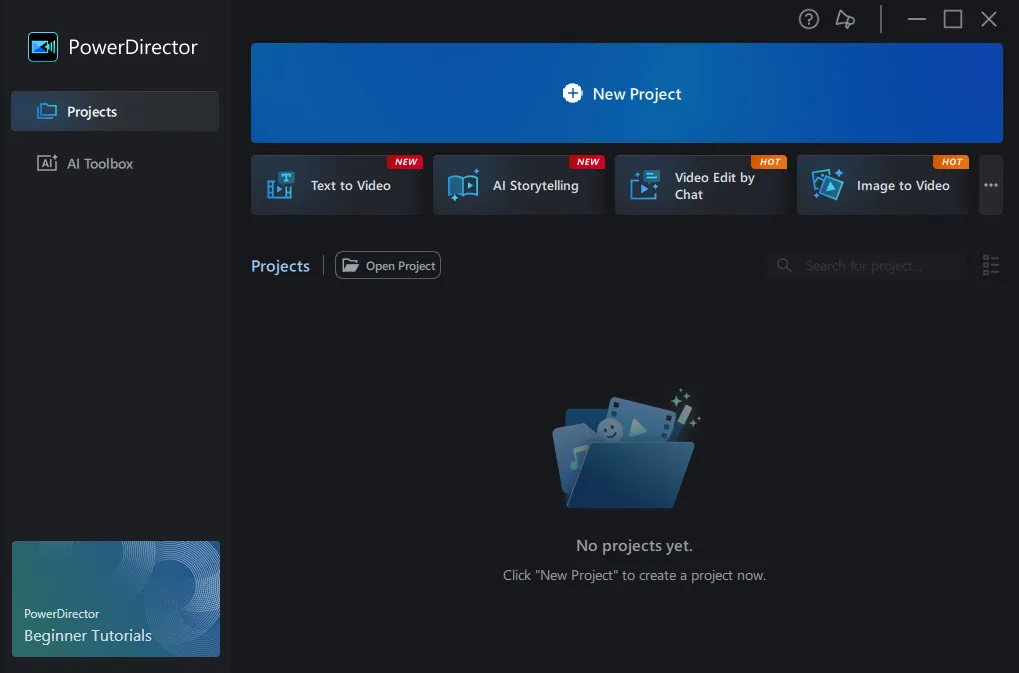Click the announcements megaphone icon

845,19
